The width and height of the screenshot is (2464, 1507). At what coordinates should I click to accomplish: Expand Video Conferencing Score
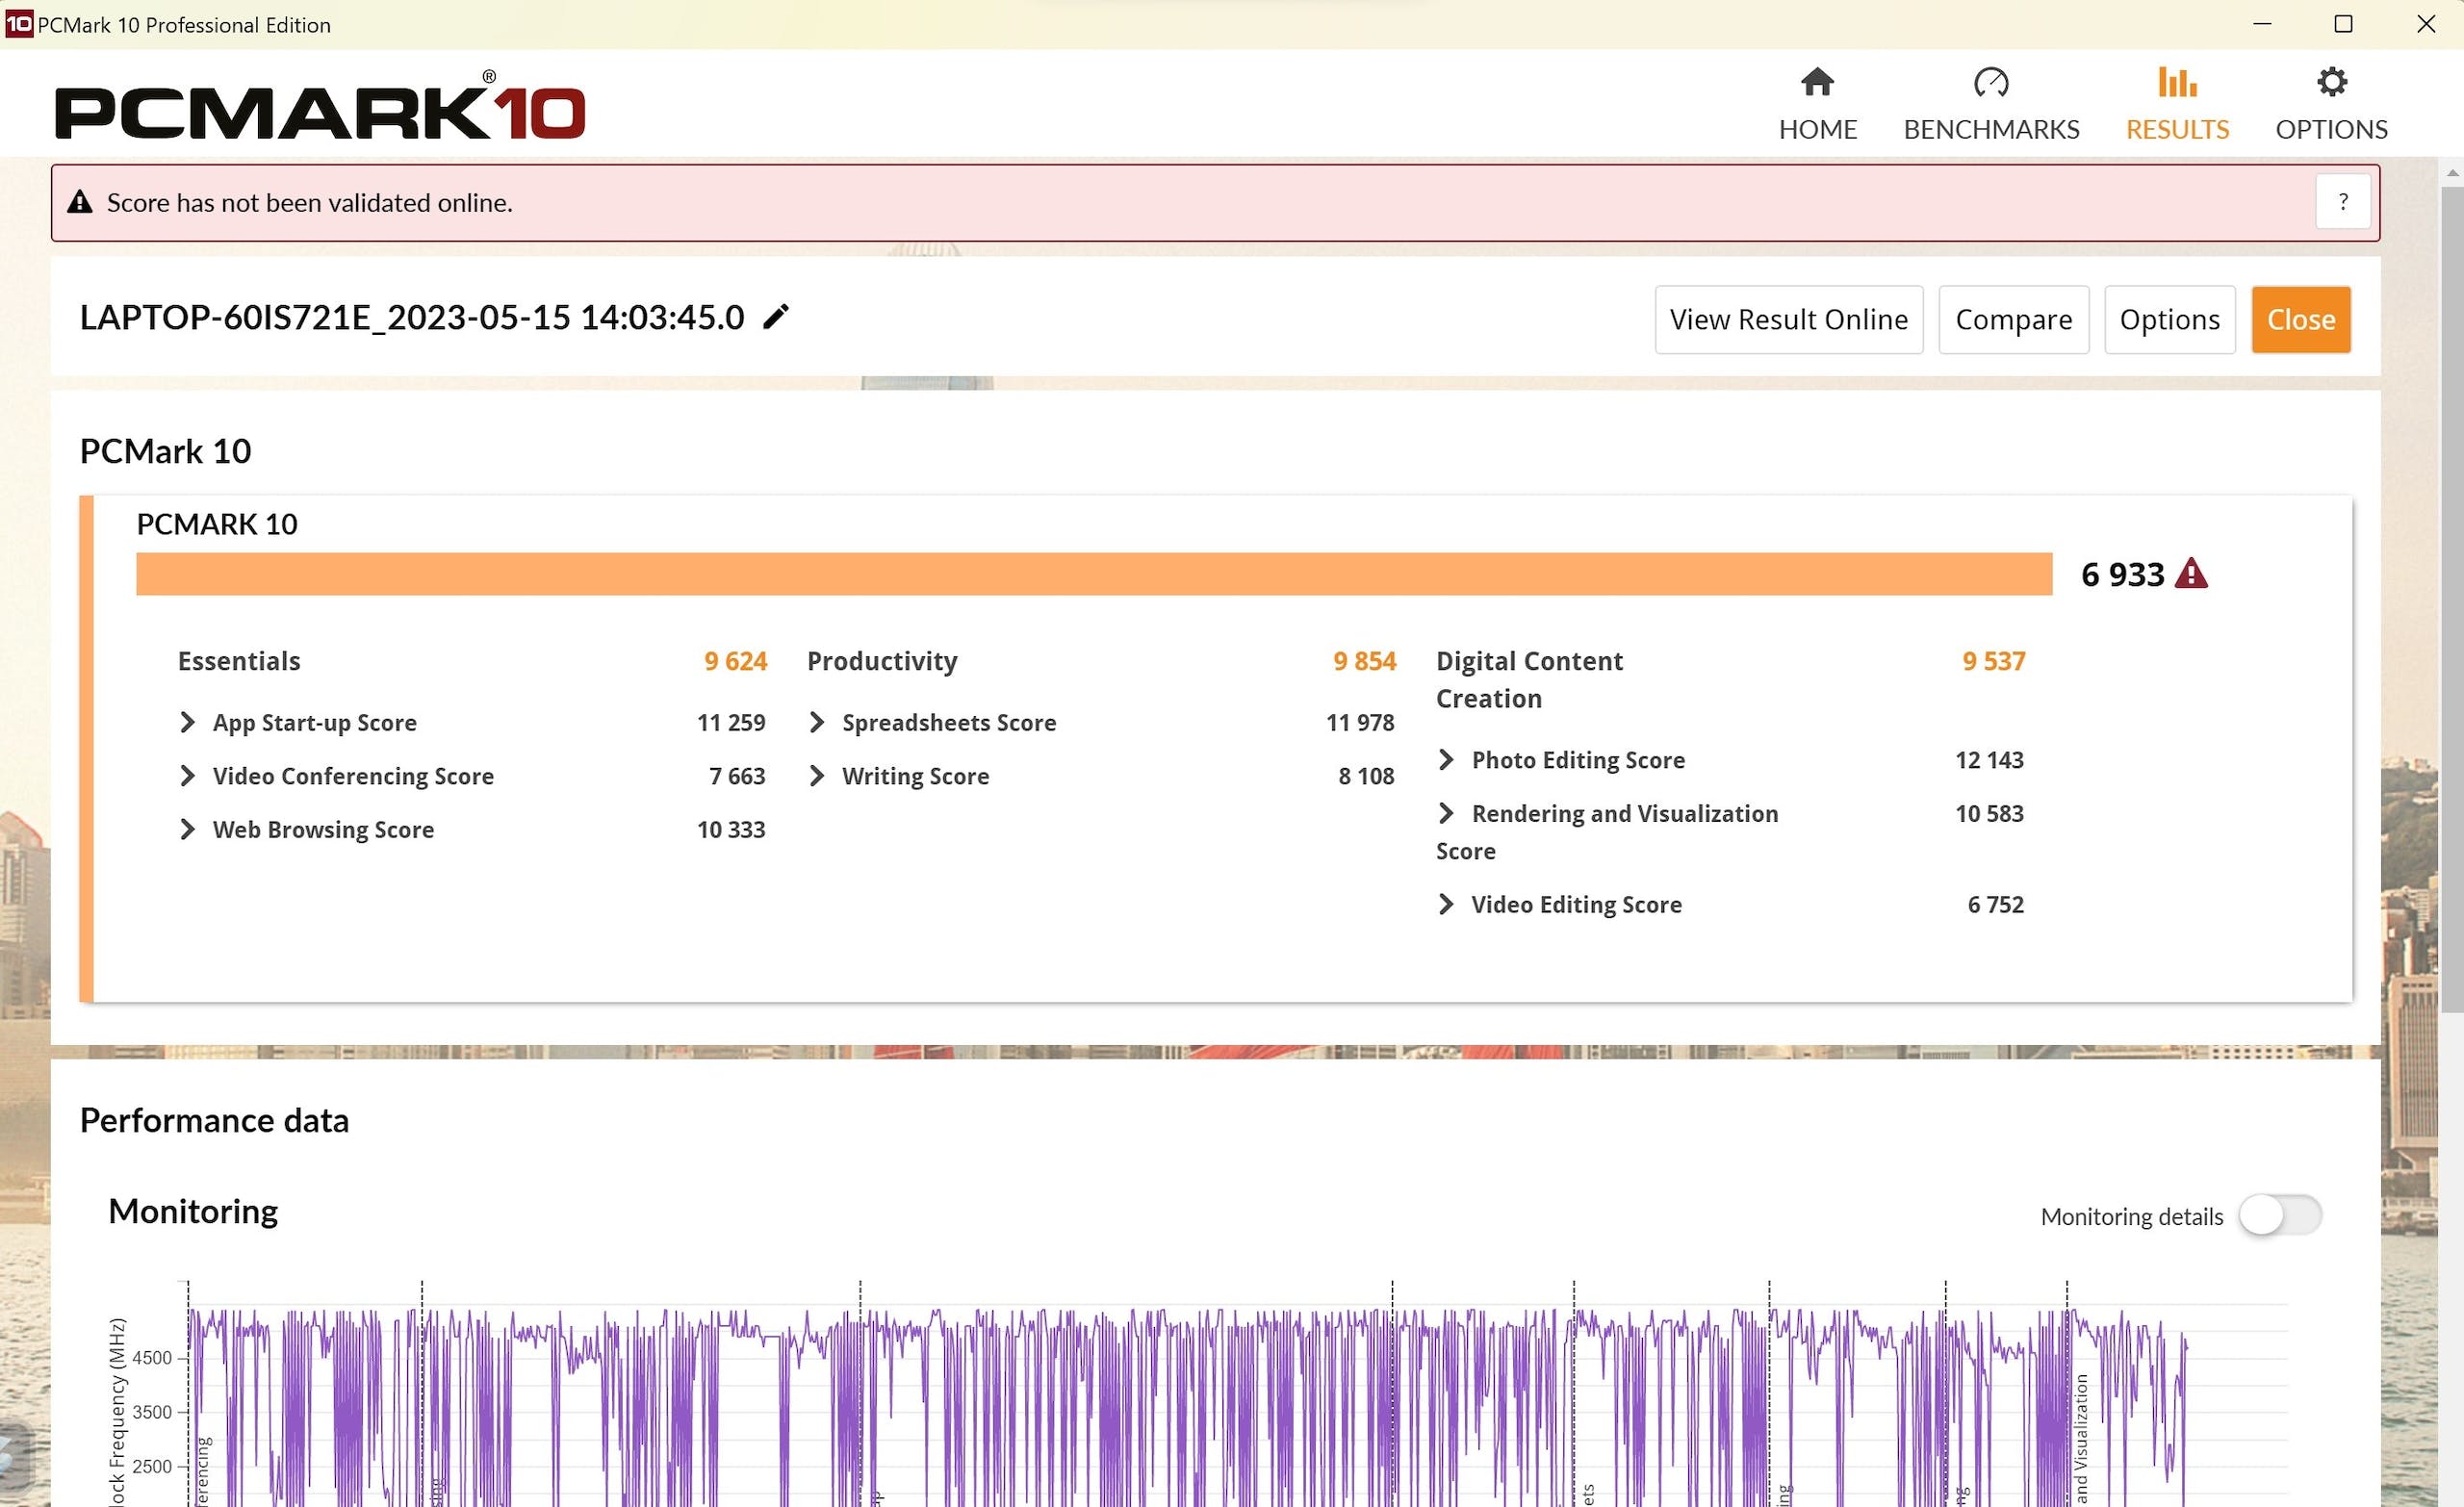[187, 776]
